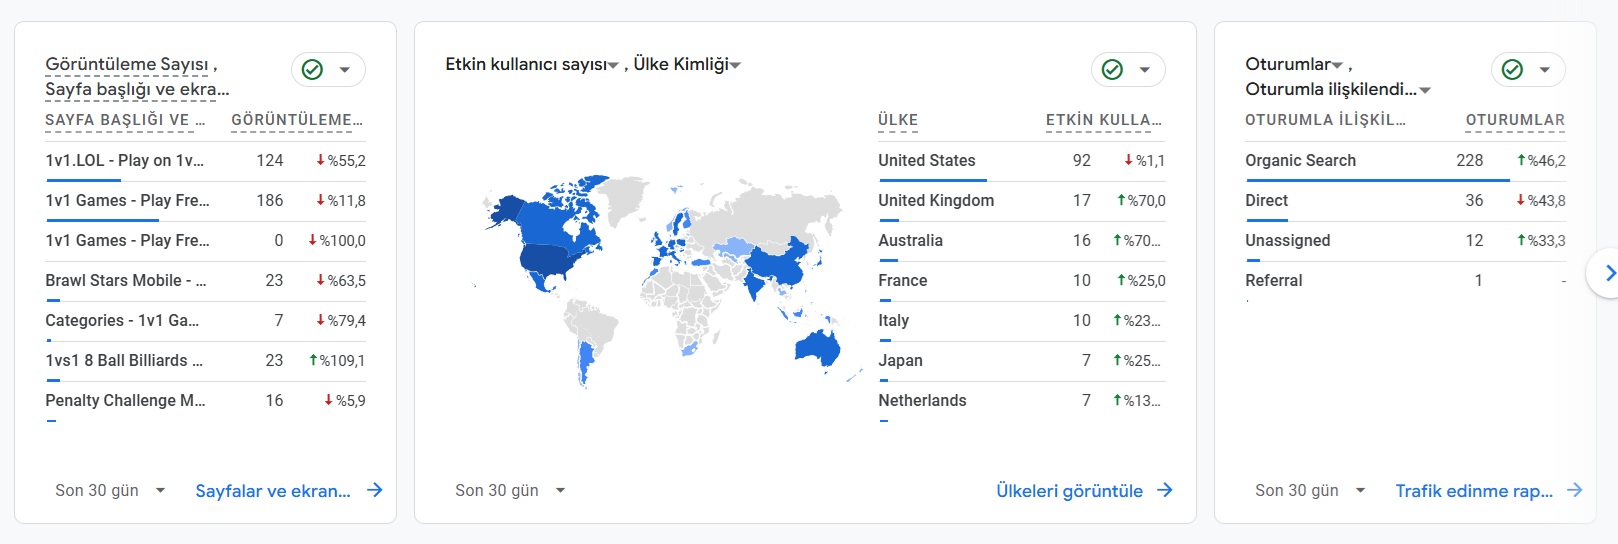1618x544 pixels.
Task: Open the Son 30 gün selector on the map card
Action: (x=510, y=490)
